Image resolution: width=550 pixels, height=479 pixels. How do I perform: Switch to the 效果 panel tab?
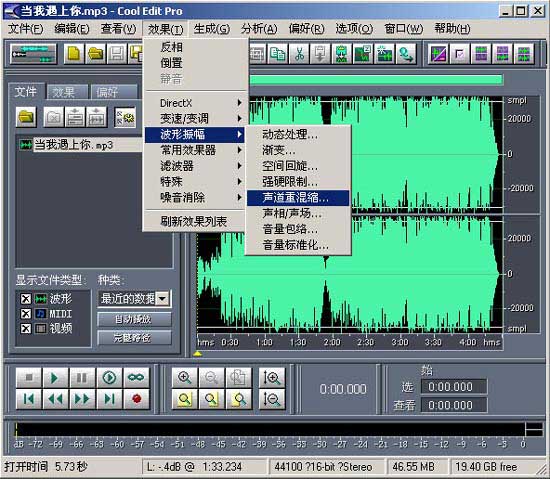click(x=67, y=92)
